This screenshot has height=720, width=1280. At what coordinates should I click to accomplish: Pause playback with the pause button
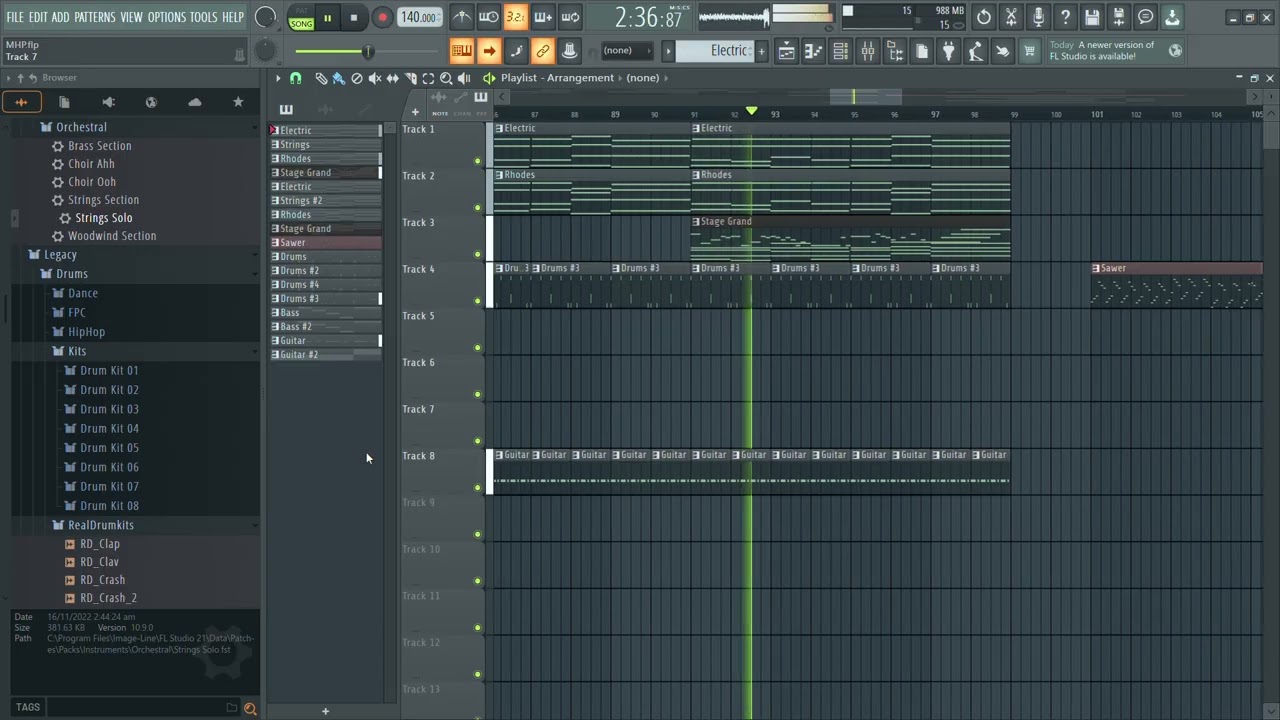pyautogui.click(x=327, y=18)
